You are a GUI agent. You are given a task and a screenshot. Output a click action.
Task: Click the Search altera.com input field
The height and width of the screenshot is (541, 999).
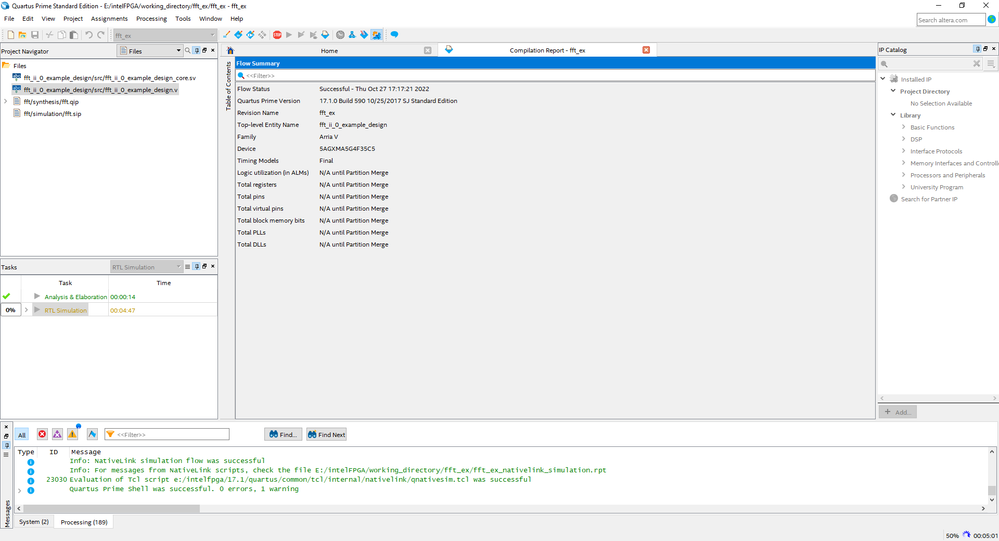pos(951,20)
